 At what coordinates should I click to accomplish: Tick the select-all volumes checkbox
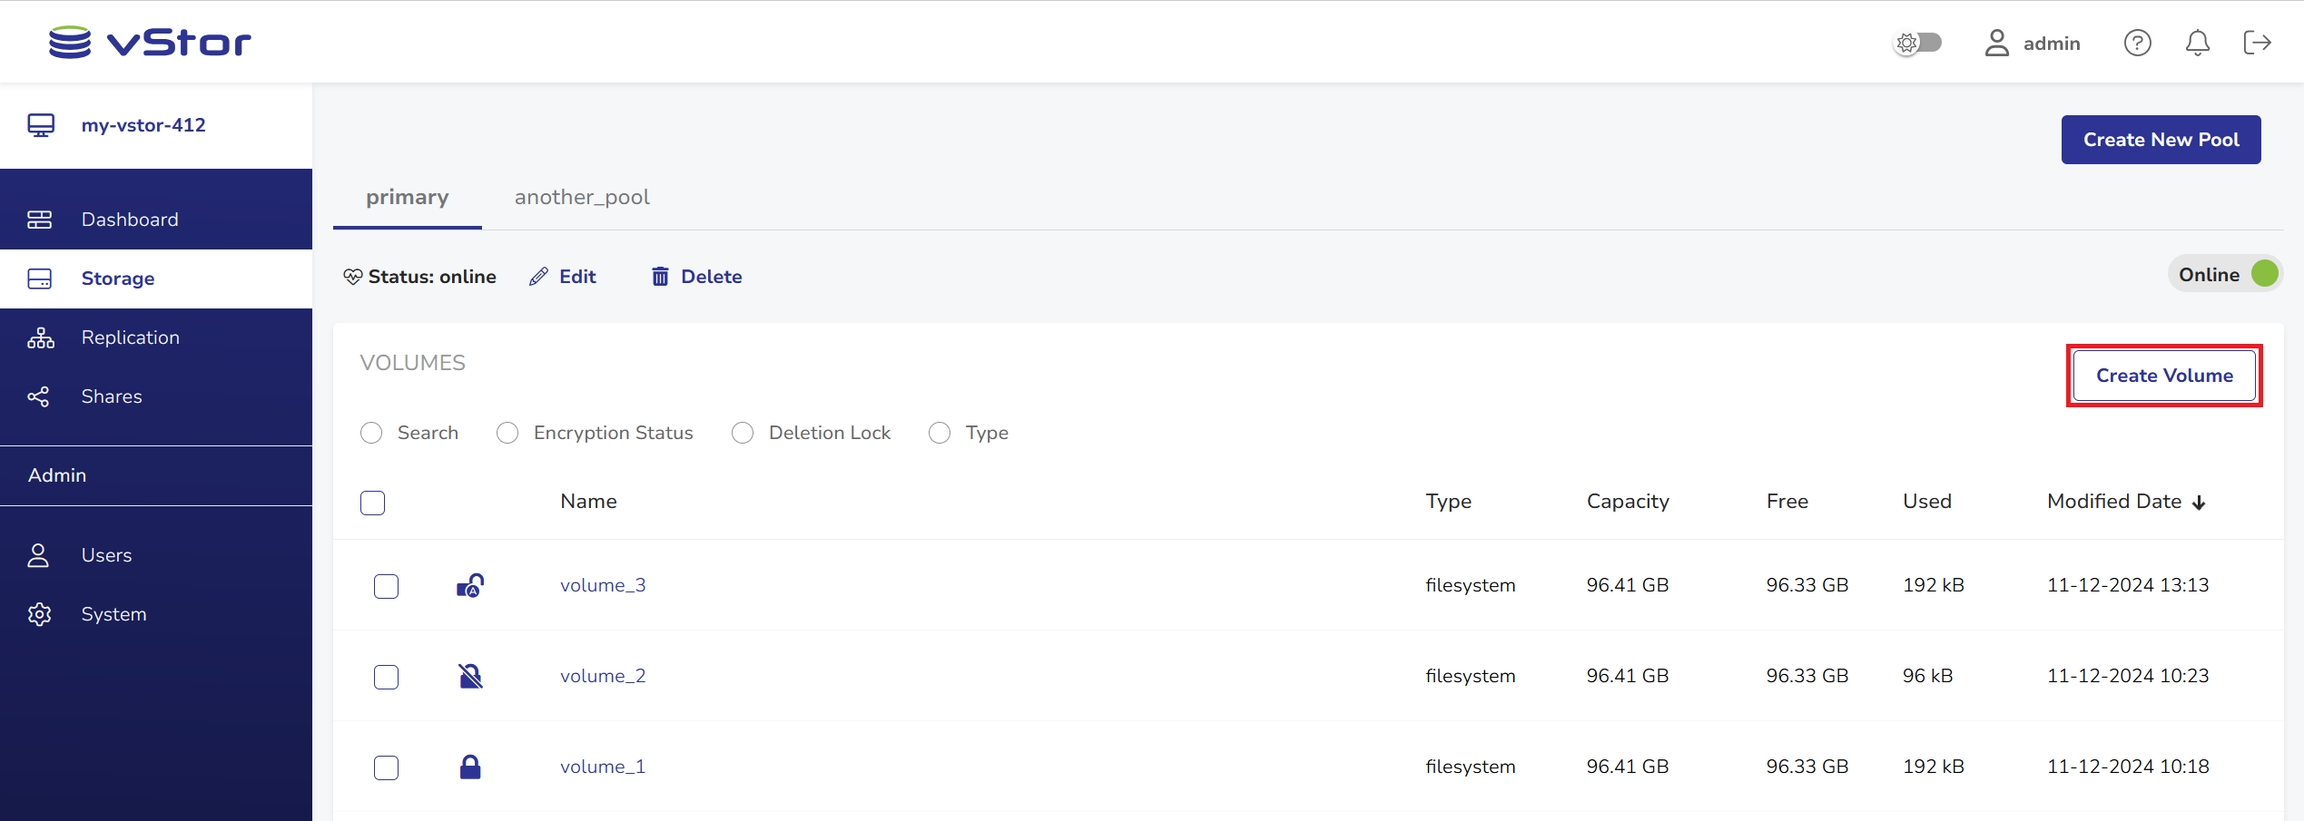pos(372,503)
